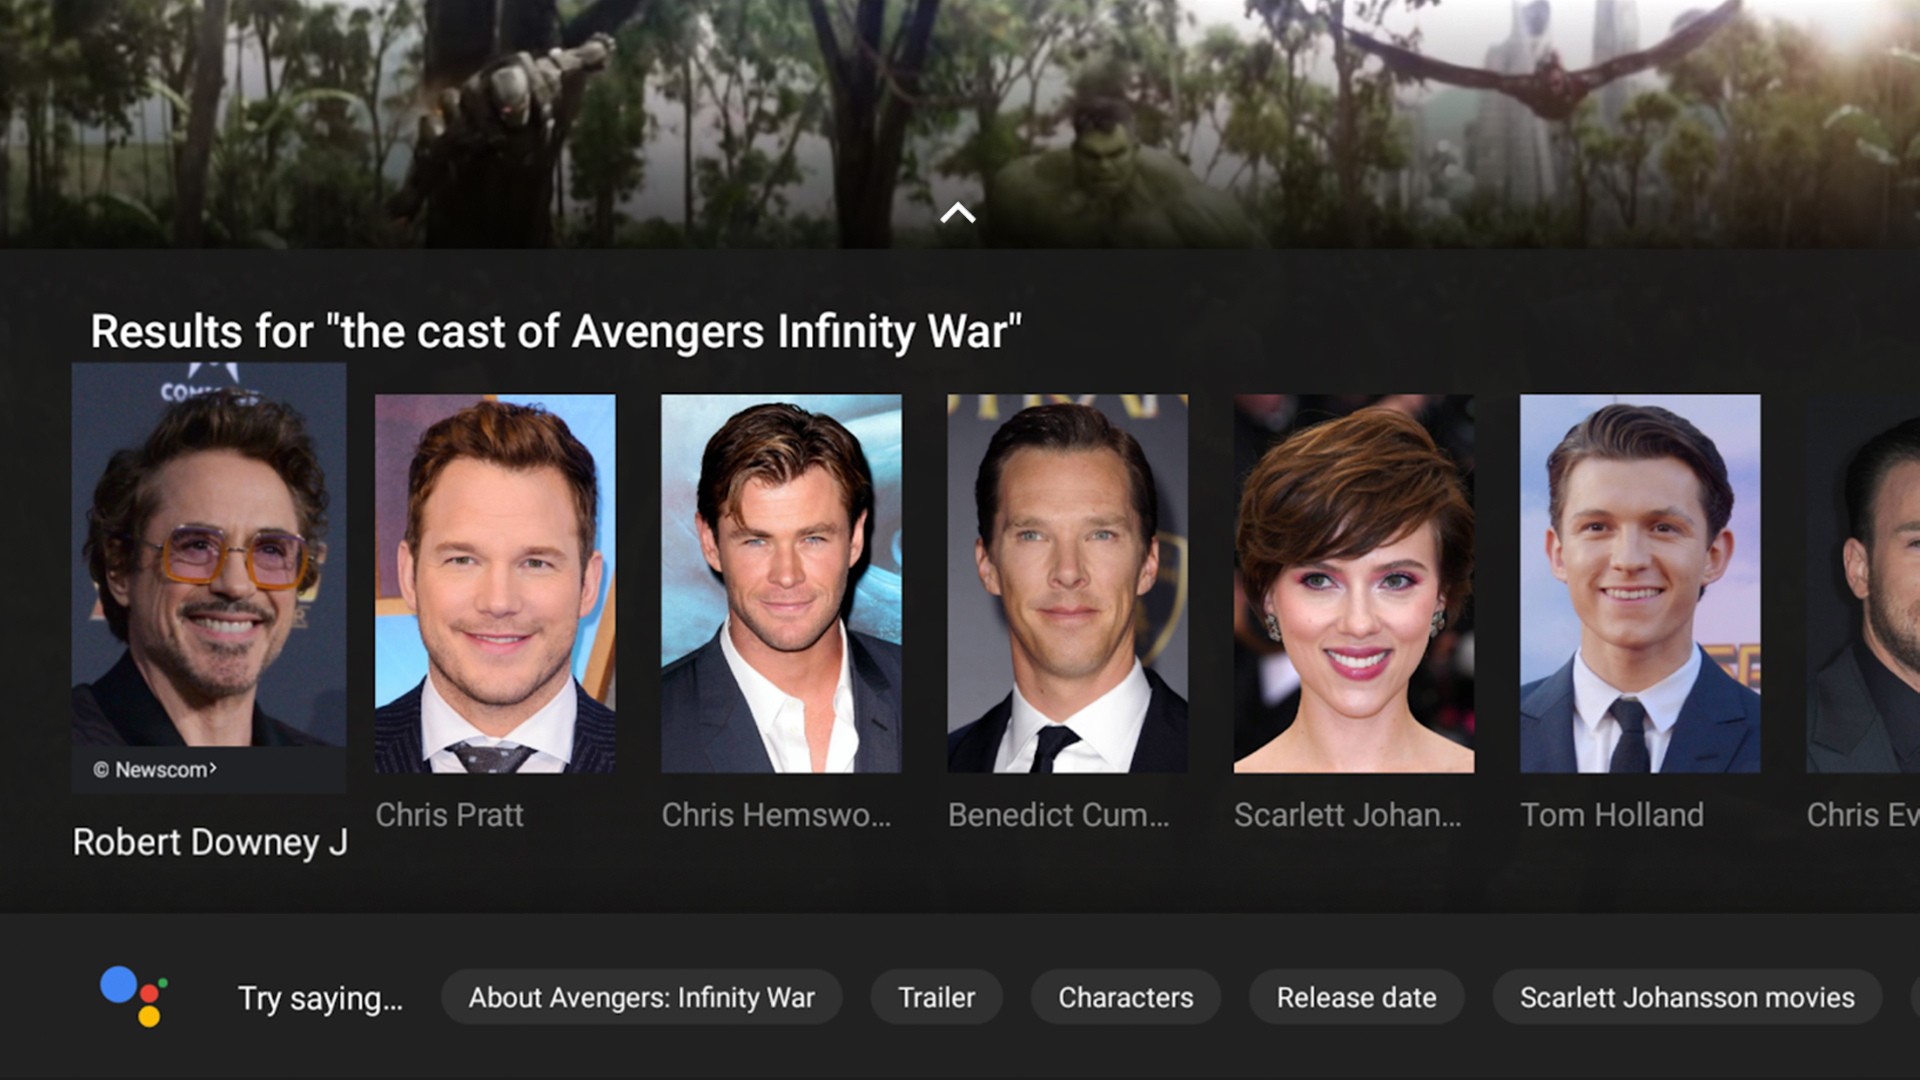Select Chris Pratt's photo
Screen dimensions: 1920x1080
(x=495, y=583)
